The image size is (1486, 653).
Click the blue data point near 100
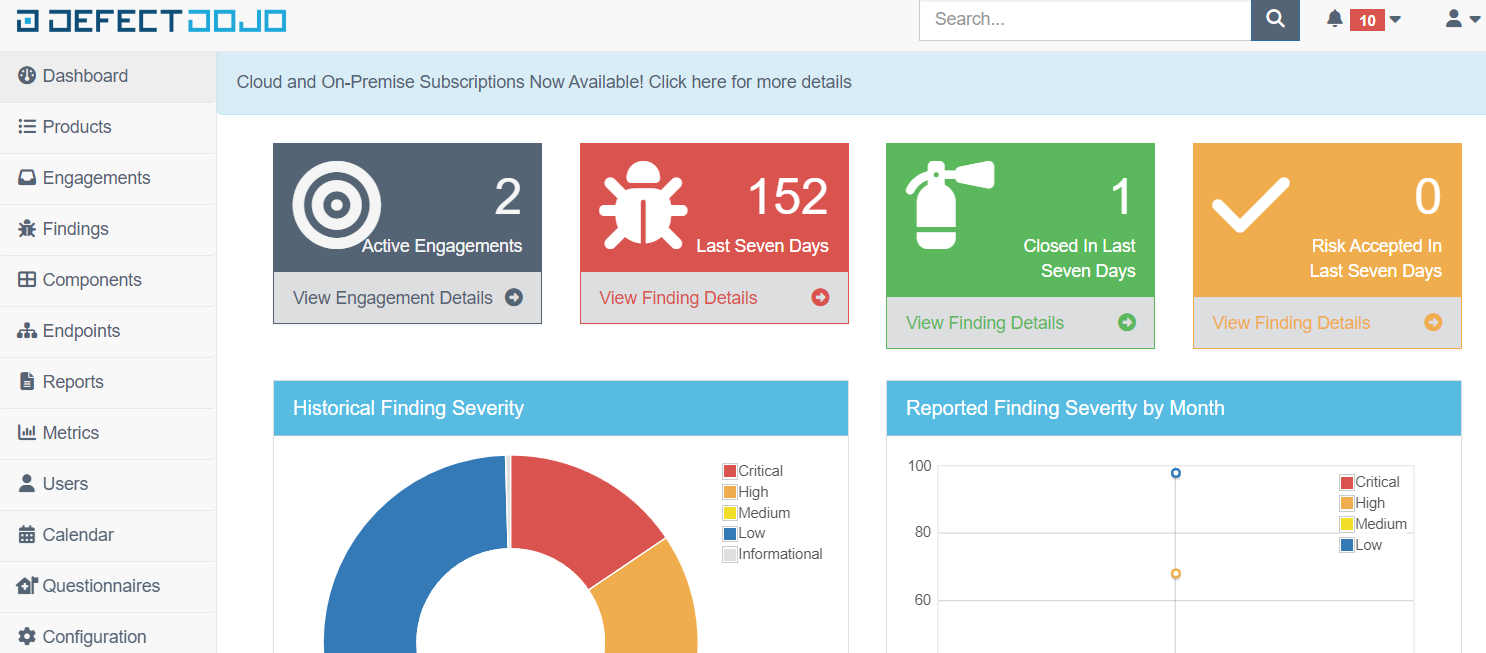pos(1176,473)
